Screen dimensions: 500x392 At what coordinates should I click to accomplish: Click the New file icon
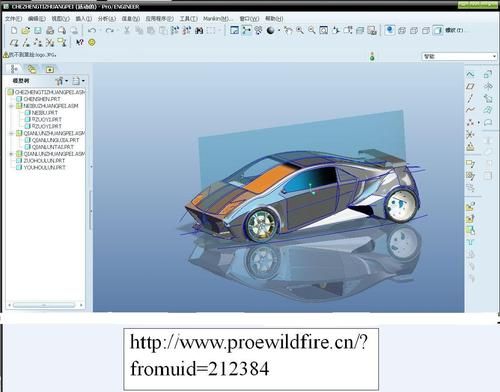tap(14, 31)
